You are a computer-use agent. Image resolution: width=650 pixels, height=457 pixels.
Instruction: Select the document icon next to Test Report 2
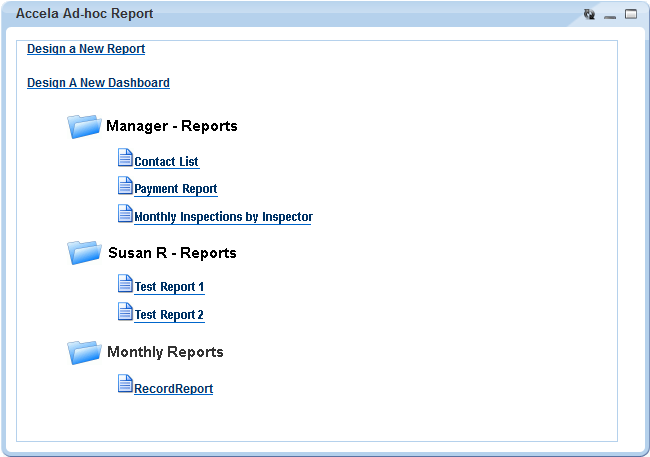(125, 312)
